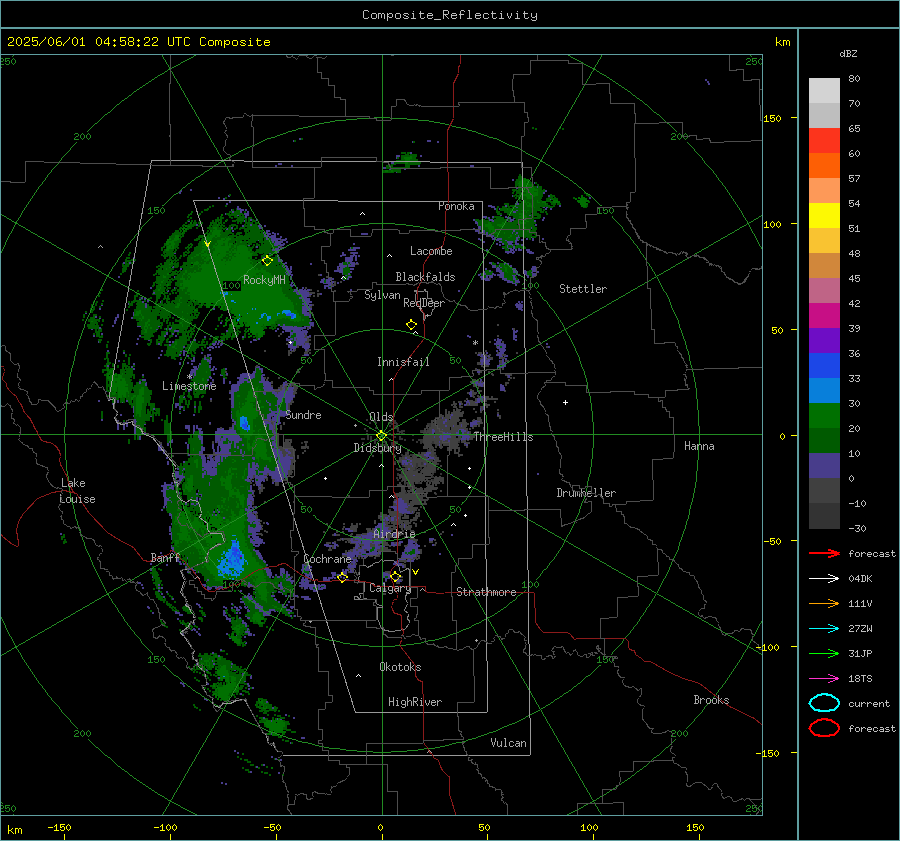Select the light gray 80-70 dBZ swatch

click(824, 91)
